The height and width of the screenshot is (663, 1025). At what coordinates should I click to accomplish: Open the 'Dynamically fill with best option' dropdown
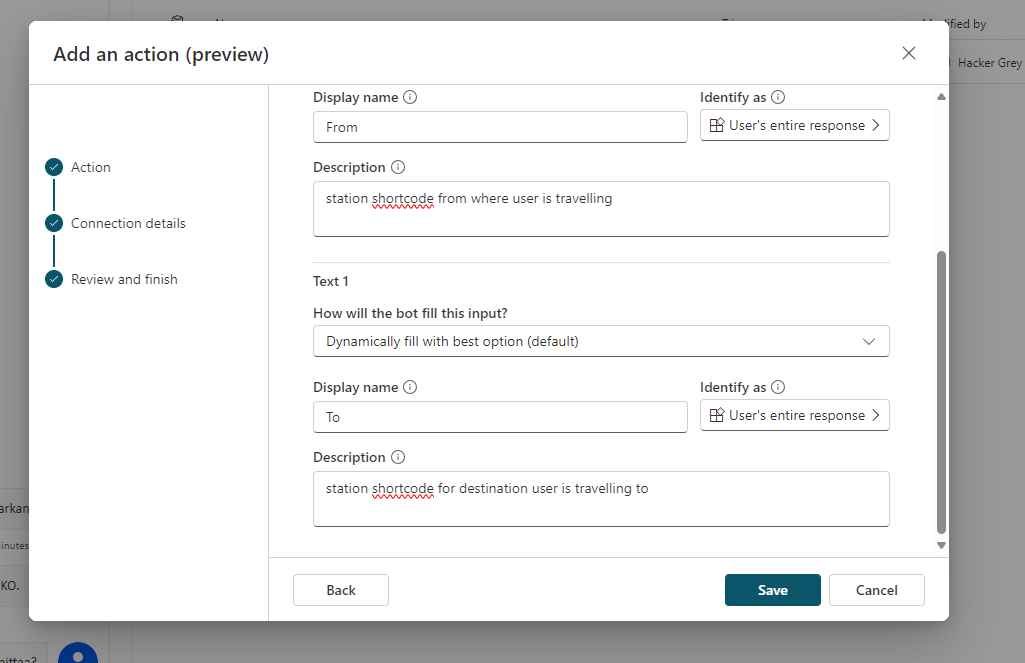pos(600,341)
